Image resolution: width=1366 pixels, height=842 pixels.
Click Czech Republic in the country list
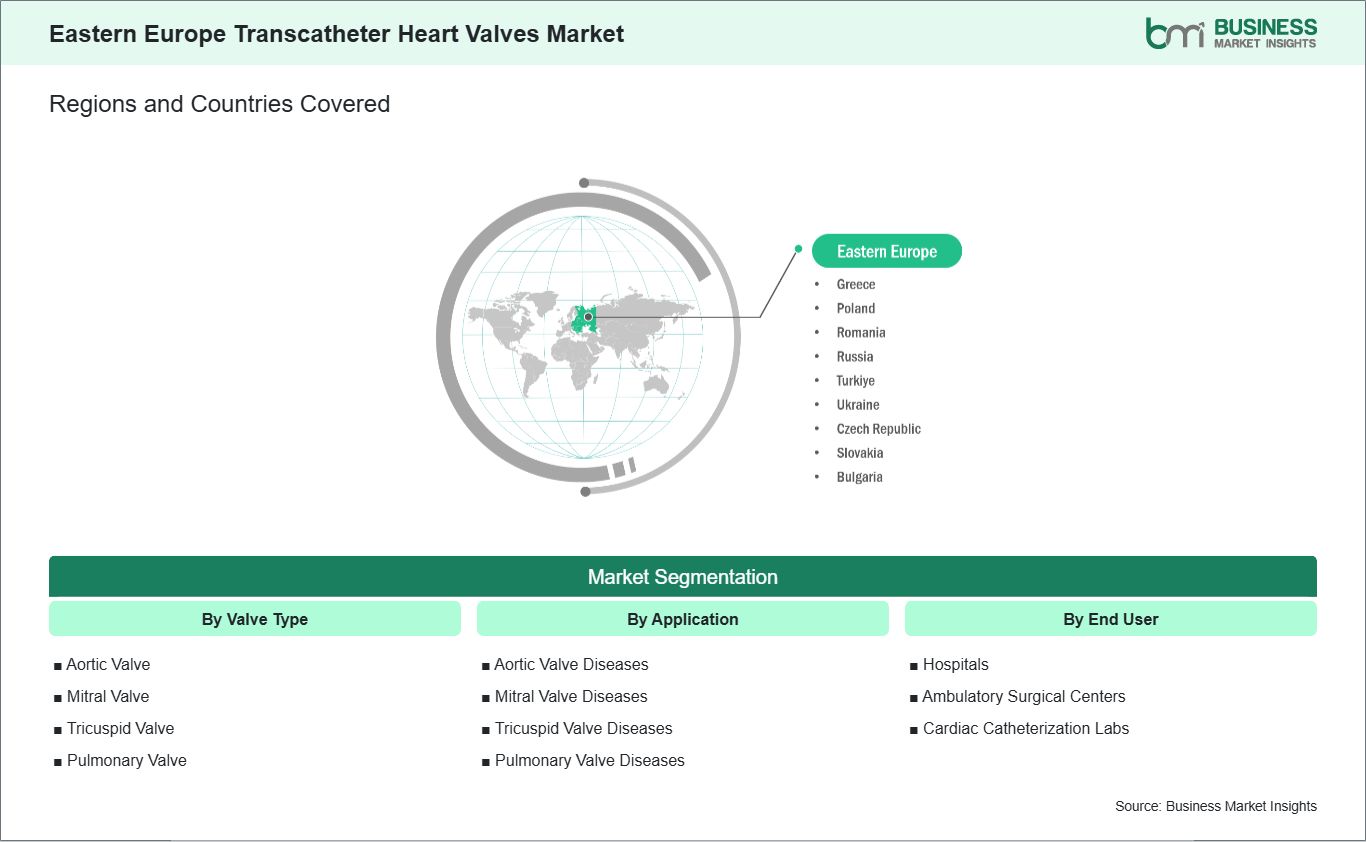click(878, 428)
